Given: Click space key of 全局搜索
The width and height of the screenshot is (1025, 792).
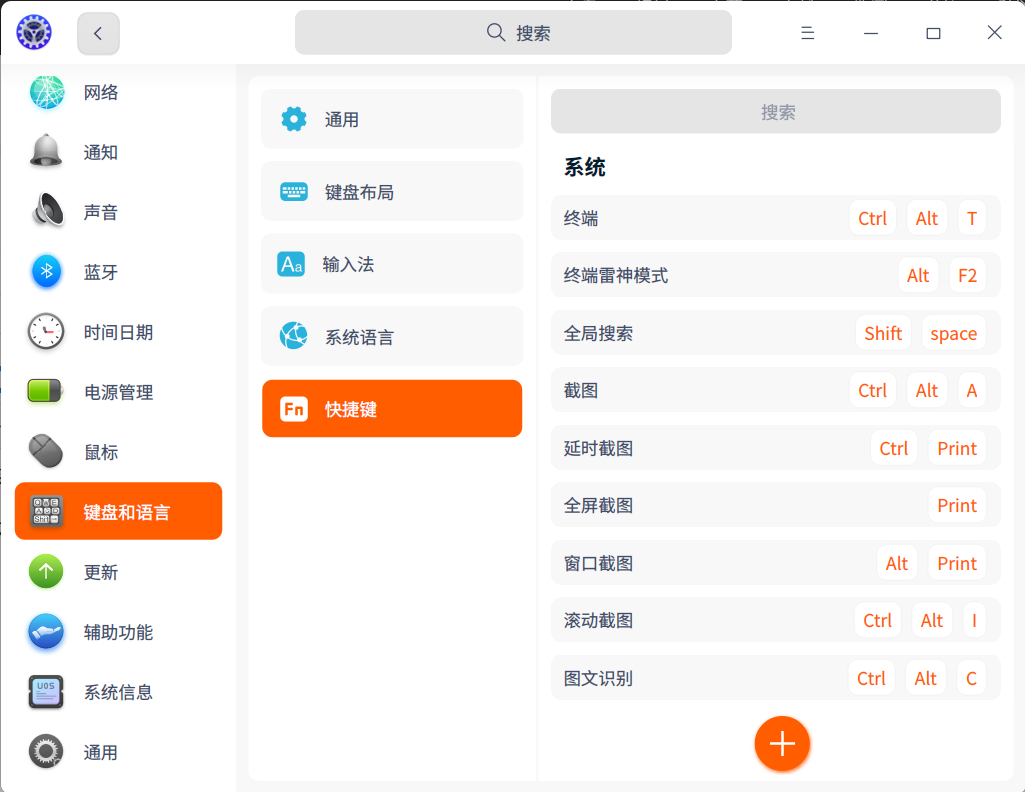Looking at the screenshot, I should click(953, 333).
